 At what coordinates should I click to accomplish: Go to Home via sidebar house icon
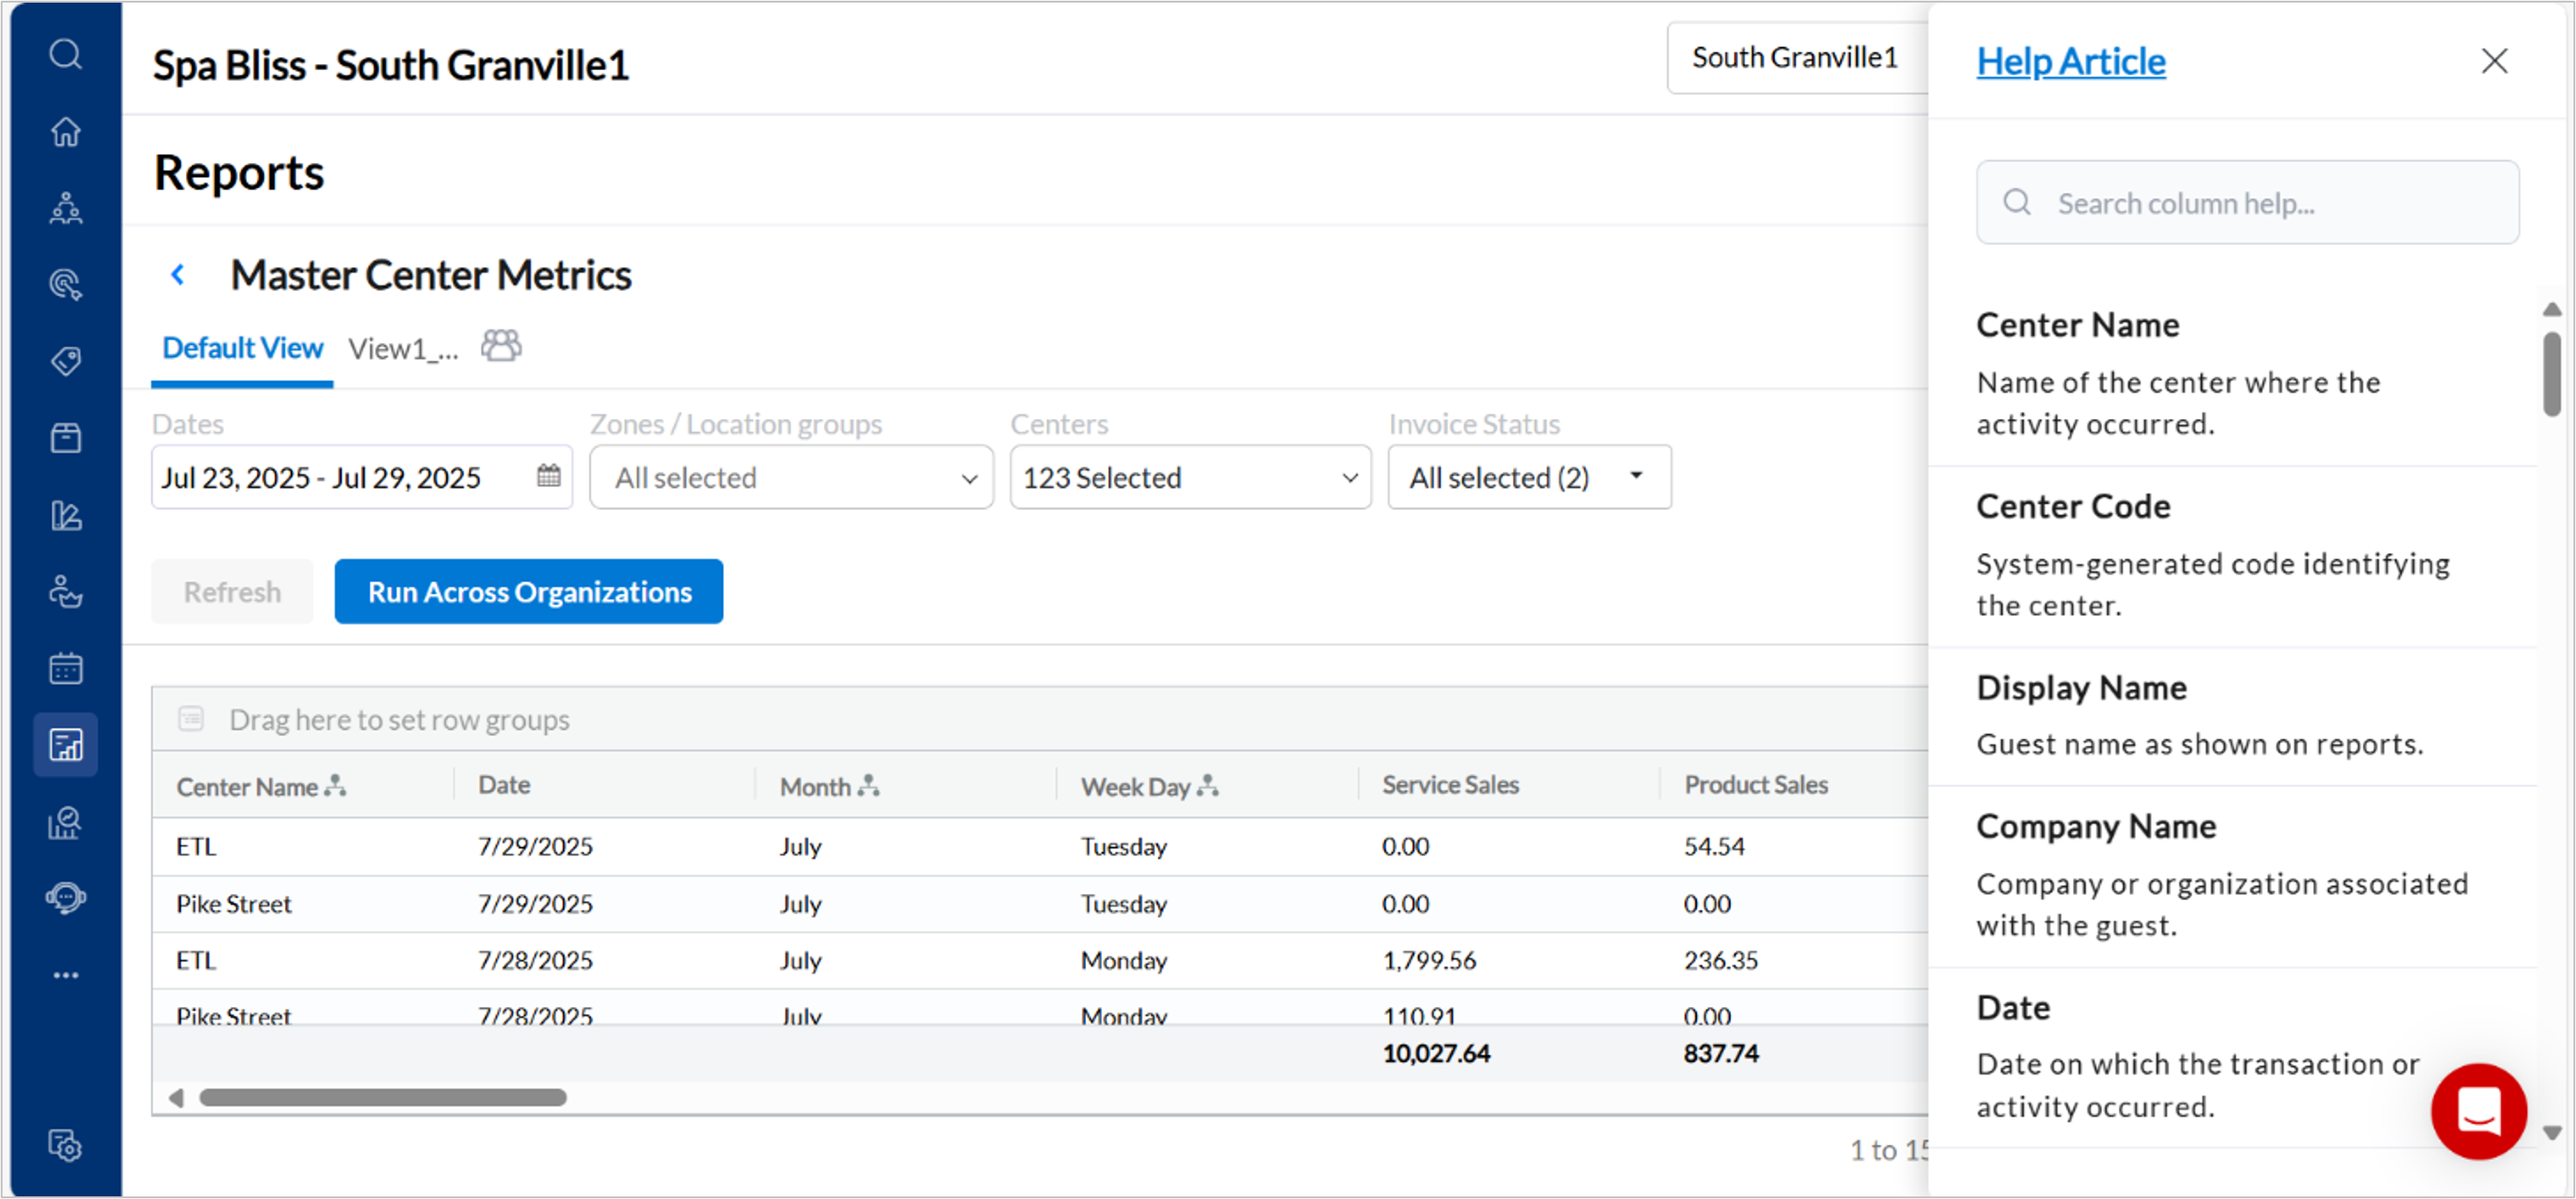66,131
